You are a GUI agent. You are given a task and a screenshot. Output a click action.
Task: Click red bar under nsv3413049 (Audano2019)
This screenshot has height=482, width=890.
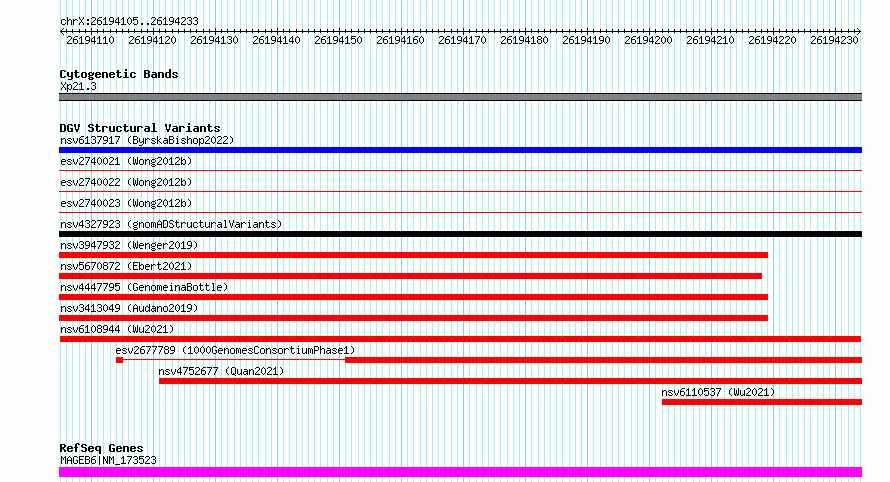pyautogui.click(x=413, y=318)
